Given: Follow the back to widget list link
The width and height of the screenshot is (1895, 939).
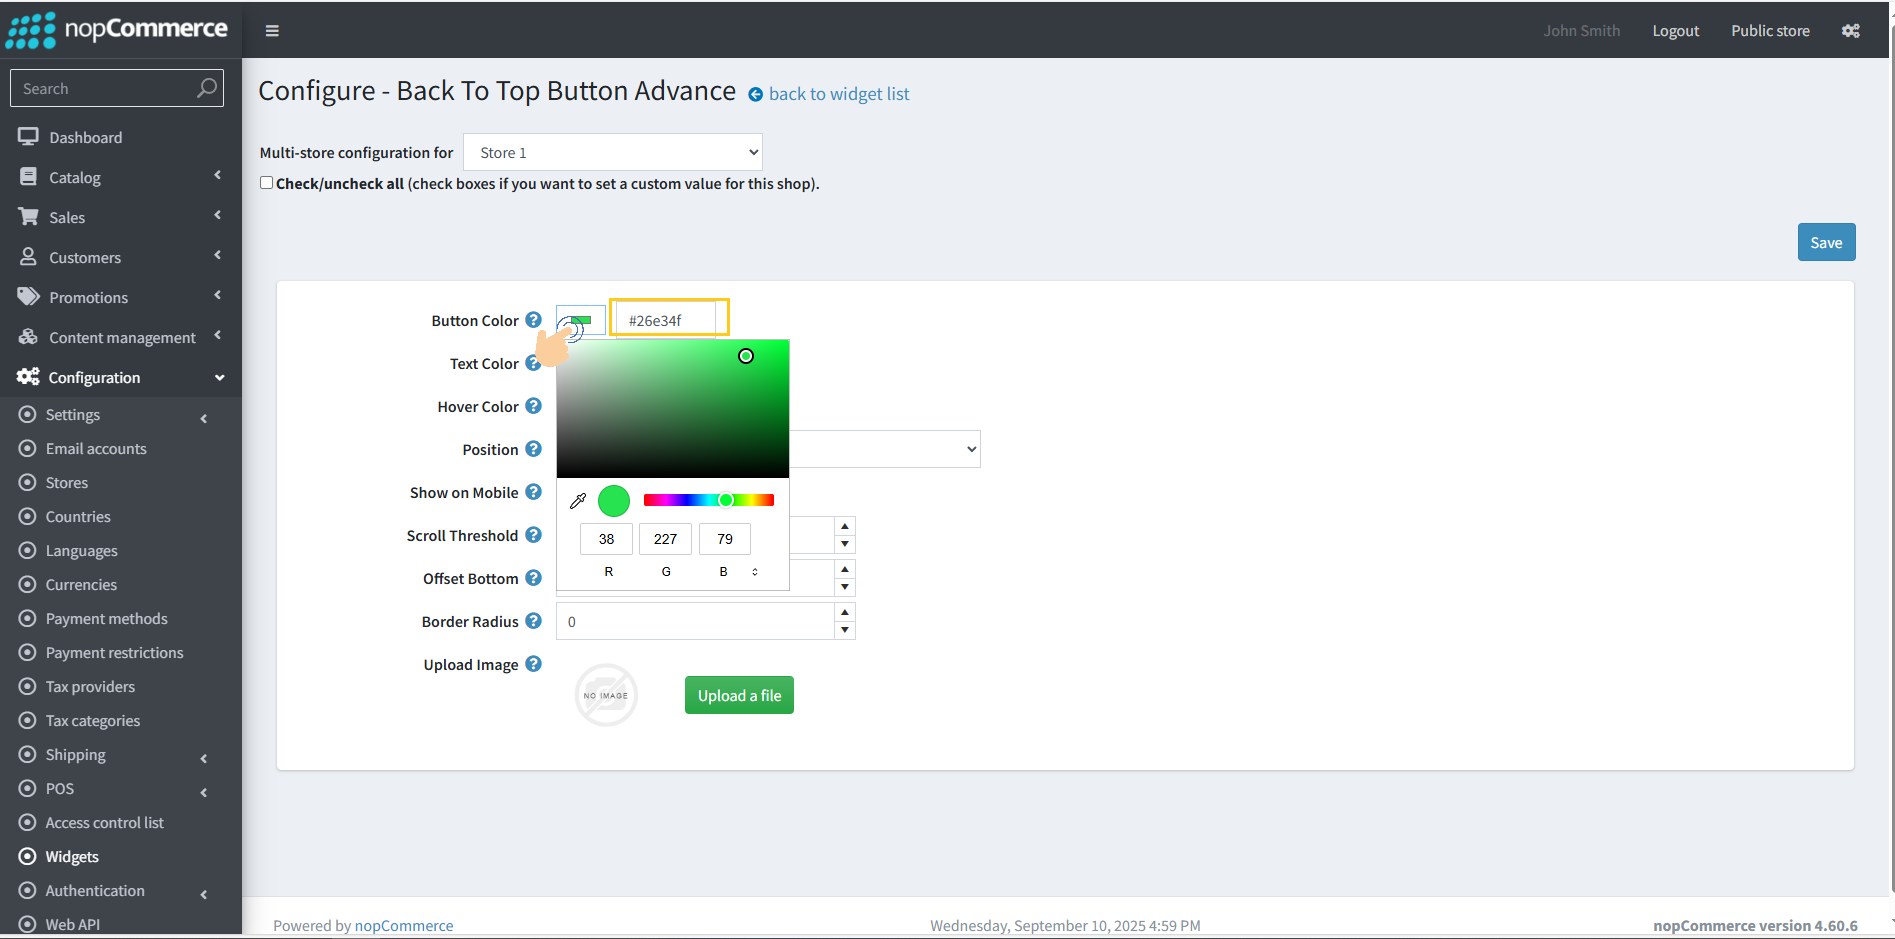Looking at the screenshot, I should 838,94.
